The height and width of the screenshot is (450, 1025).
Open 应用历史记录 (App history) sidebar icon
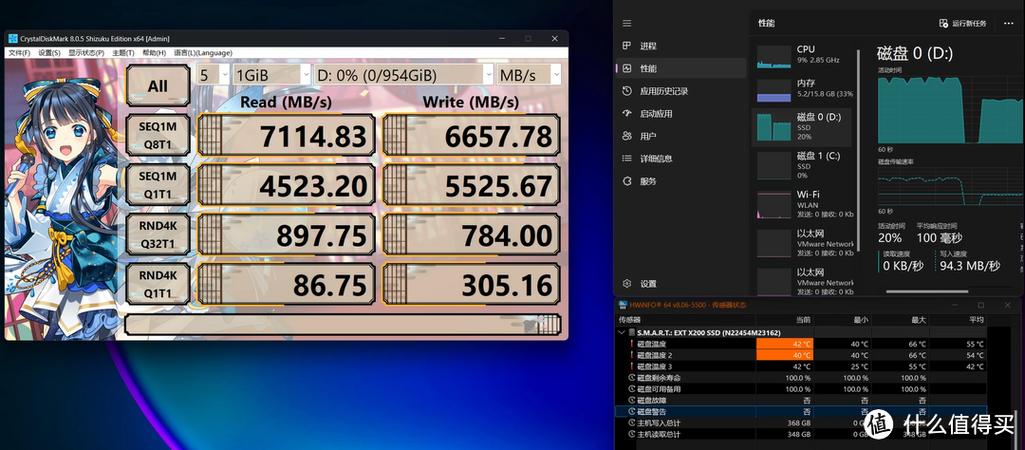click(x=627, y=91)
